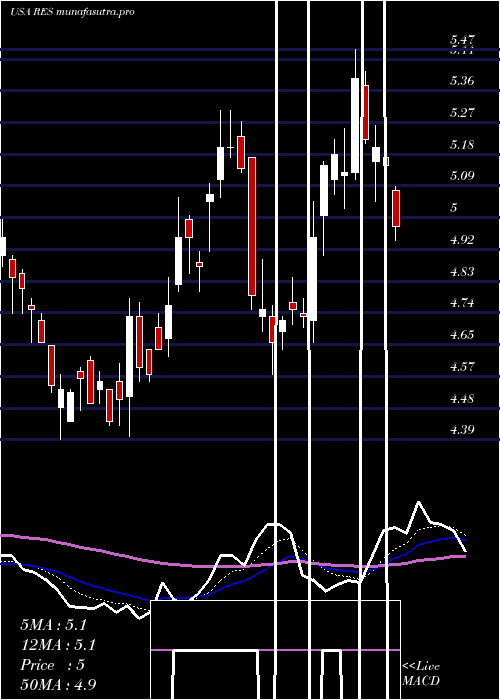Click the 4.57 price axis label
Viewport: 500px width, 700px height.
click(x=462, y=367)
